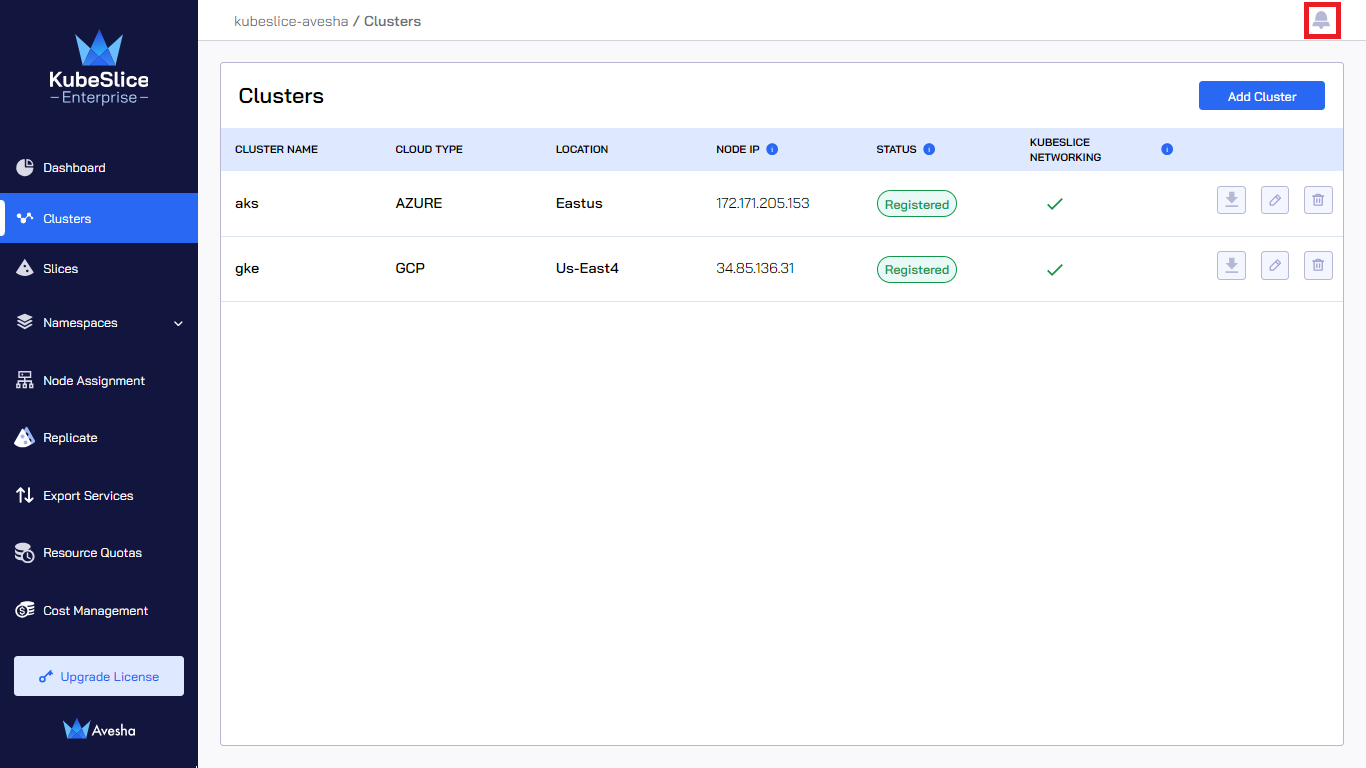1366x768 pixels.
Task: Click the Replicate icon in sidebar
Action: 25,437
